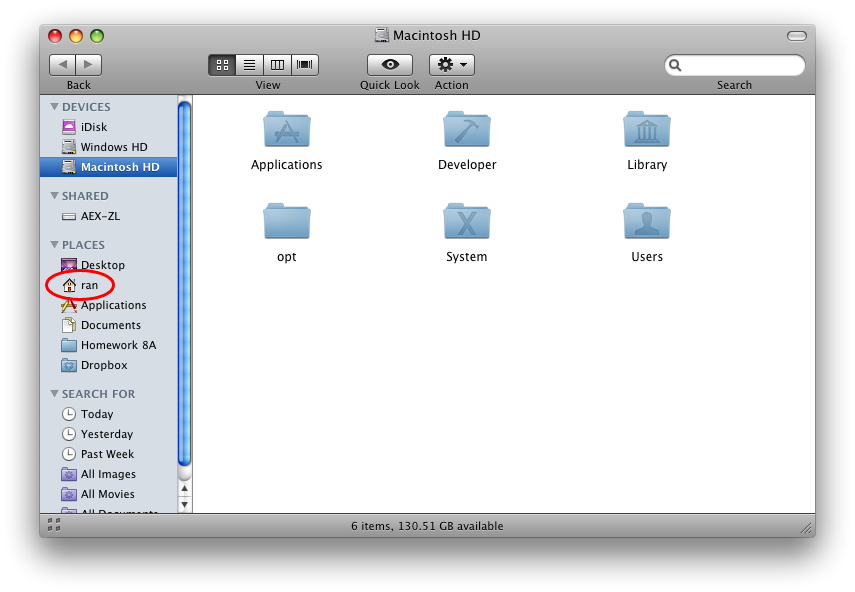Show files from Today
The image size is (855, 592).
(x=109, y=414)
